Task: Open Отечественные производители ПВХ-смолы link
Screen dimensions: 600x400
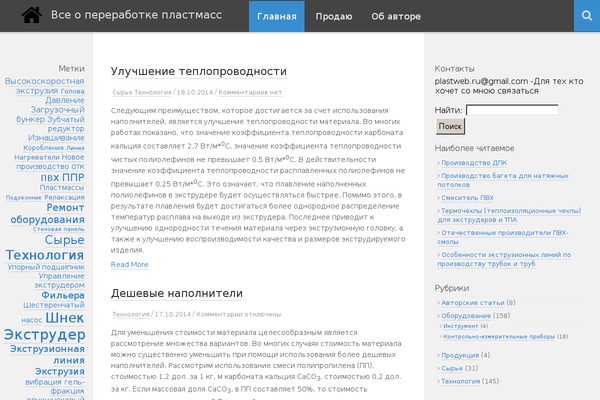Action: [503, 237]
